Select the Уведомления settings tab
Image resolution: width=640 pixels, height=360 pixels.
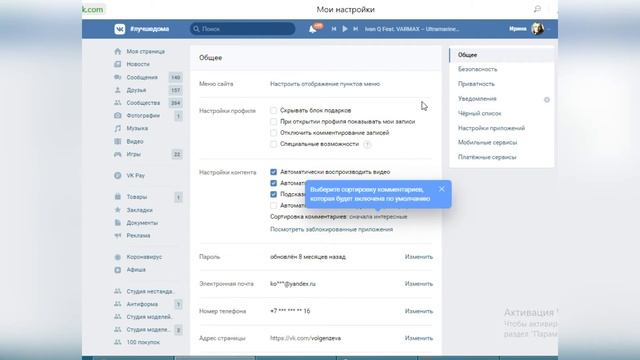coord(502,99)
